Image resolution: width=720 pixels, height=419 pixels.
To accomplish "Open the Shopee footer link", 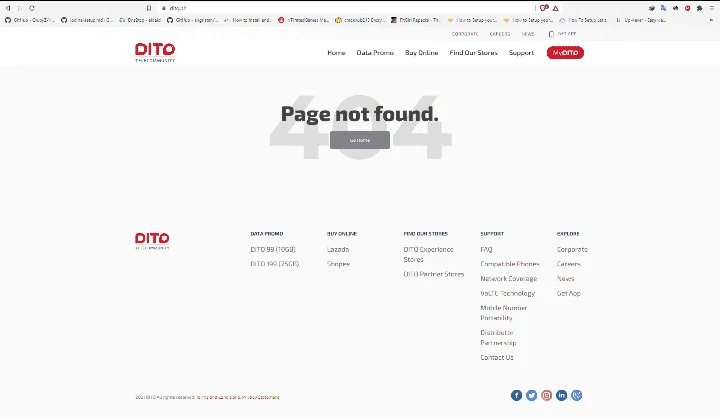I will [x=338, y=264].
